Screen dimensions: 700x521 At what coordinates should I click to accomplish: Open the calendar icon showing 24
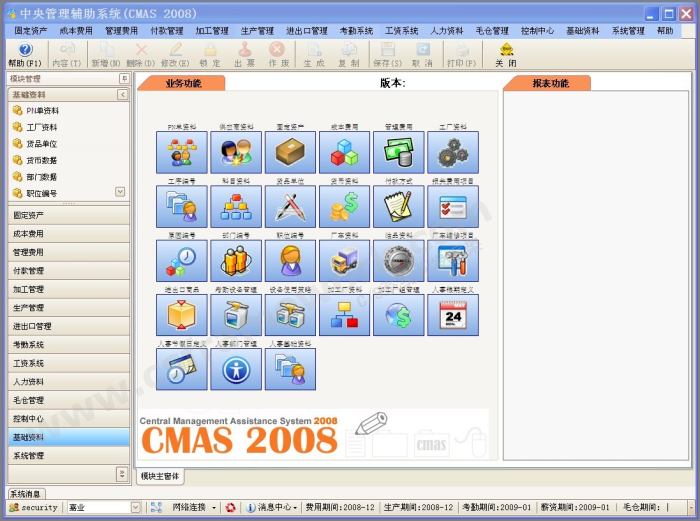[x=452, y=314]
